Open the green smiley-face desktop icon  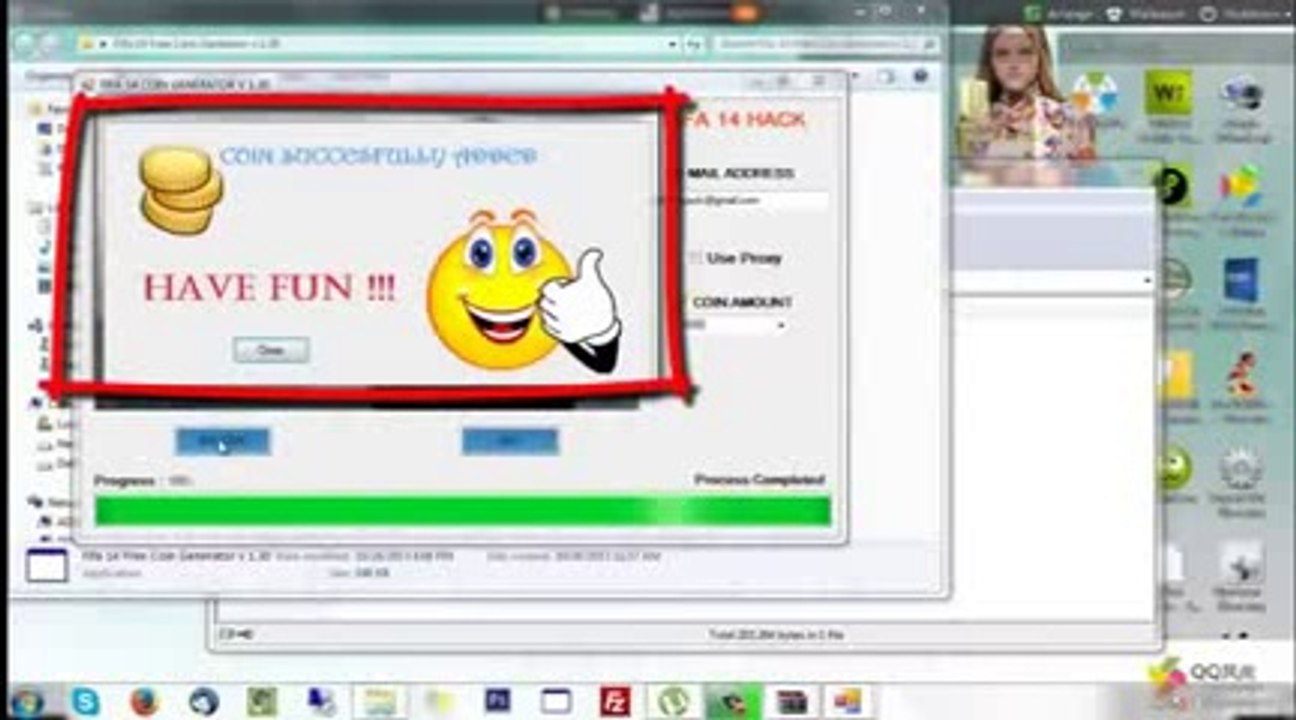(1174, 468)
